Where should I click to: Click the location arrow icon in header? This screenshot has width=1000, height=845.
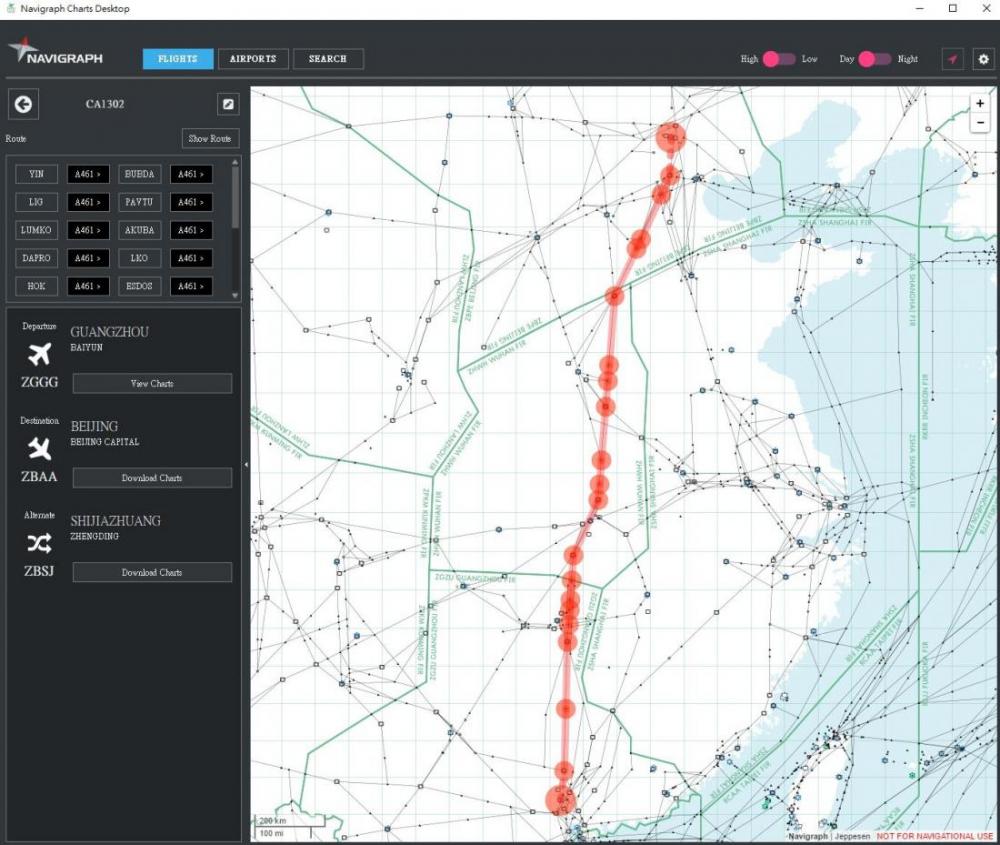952,59
